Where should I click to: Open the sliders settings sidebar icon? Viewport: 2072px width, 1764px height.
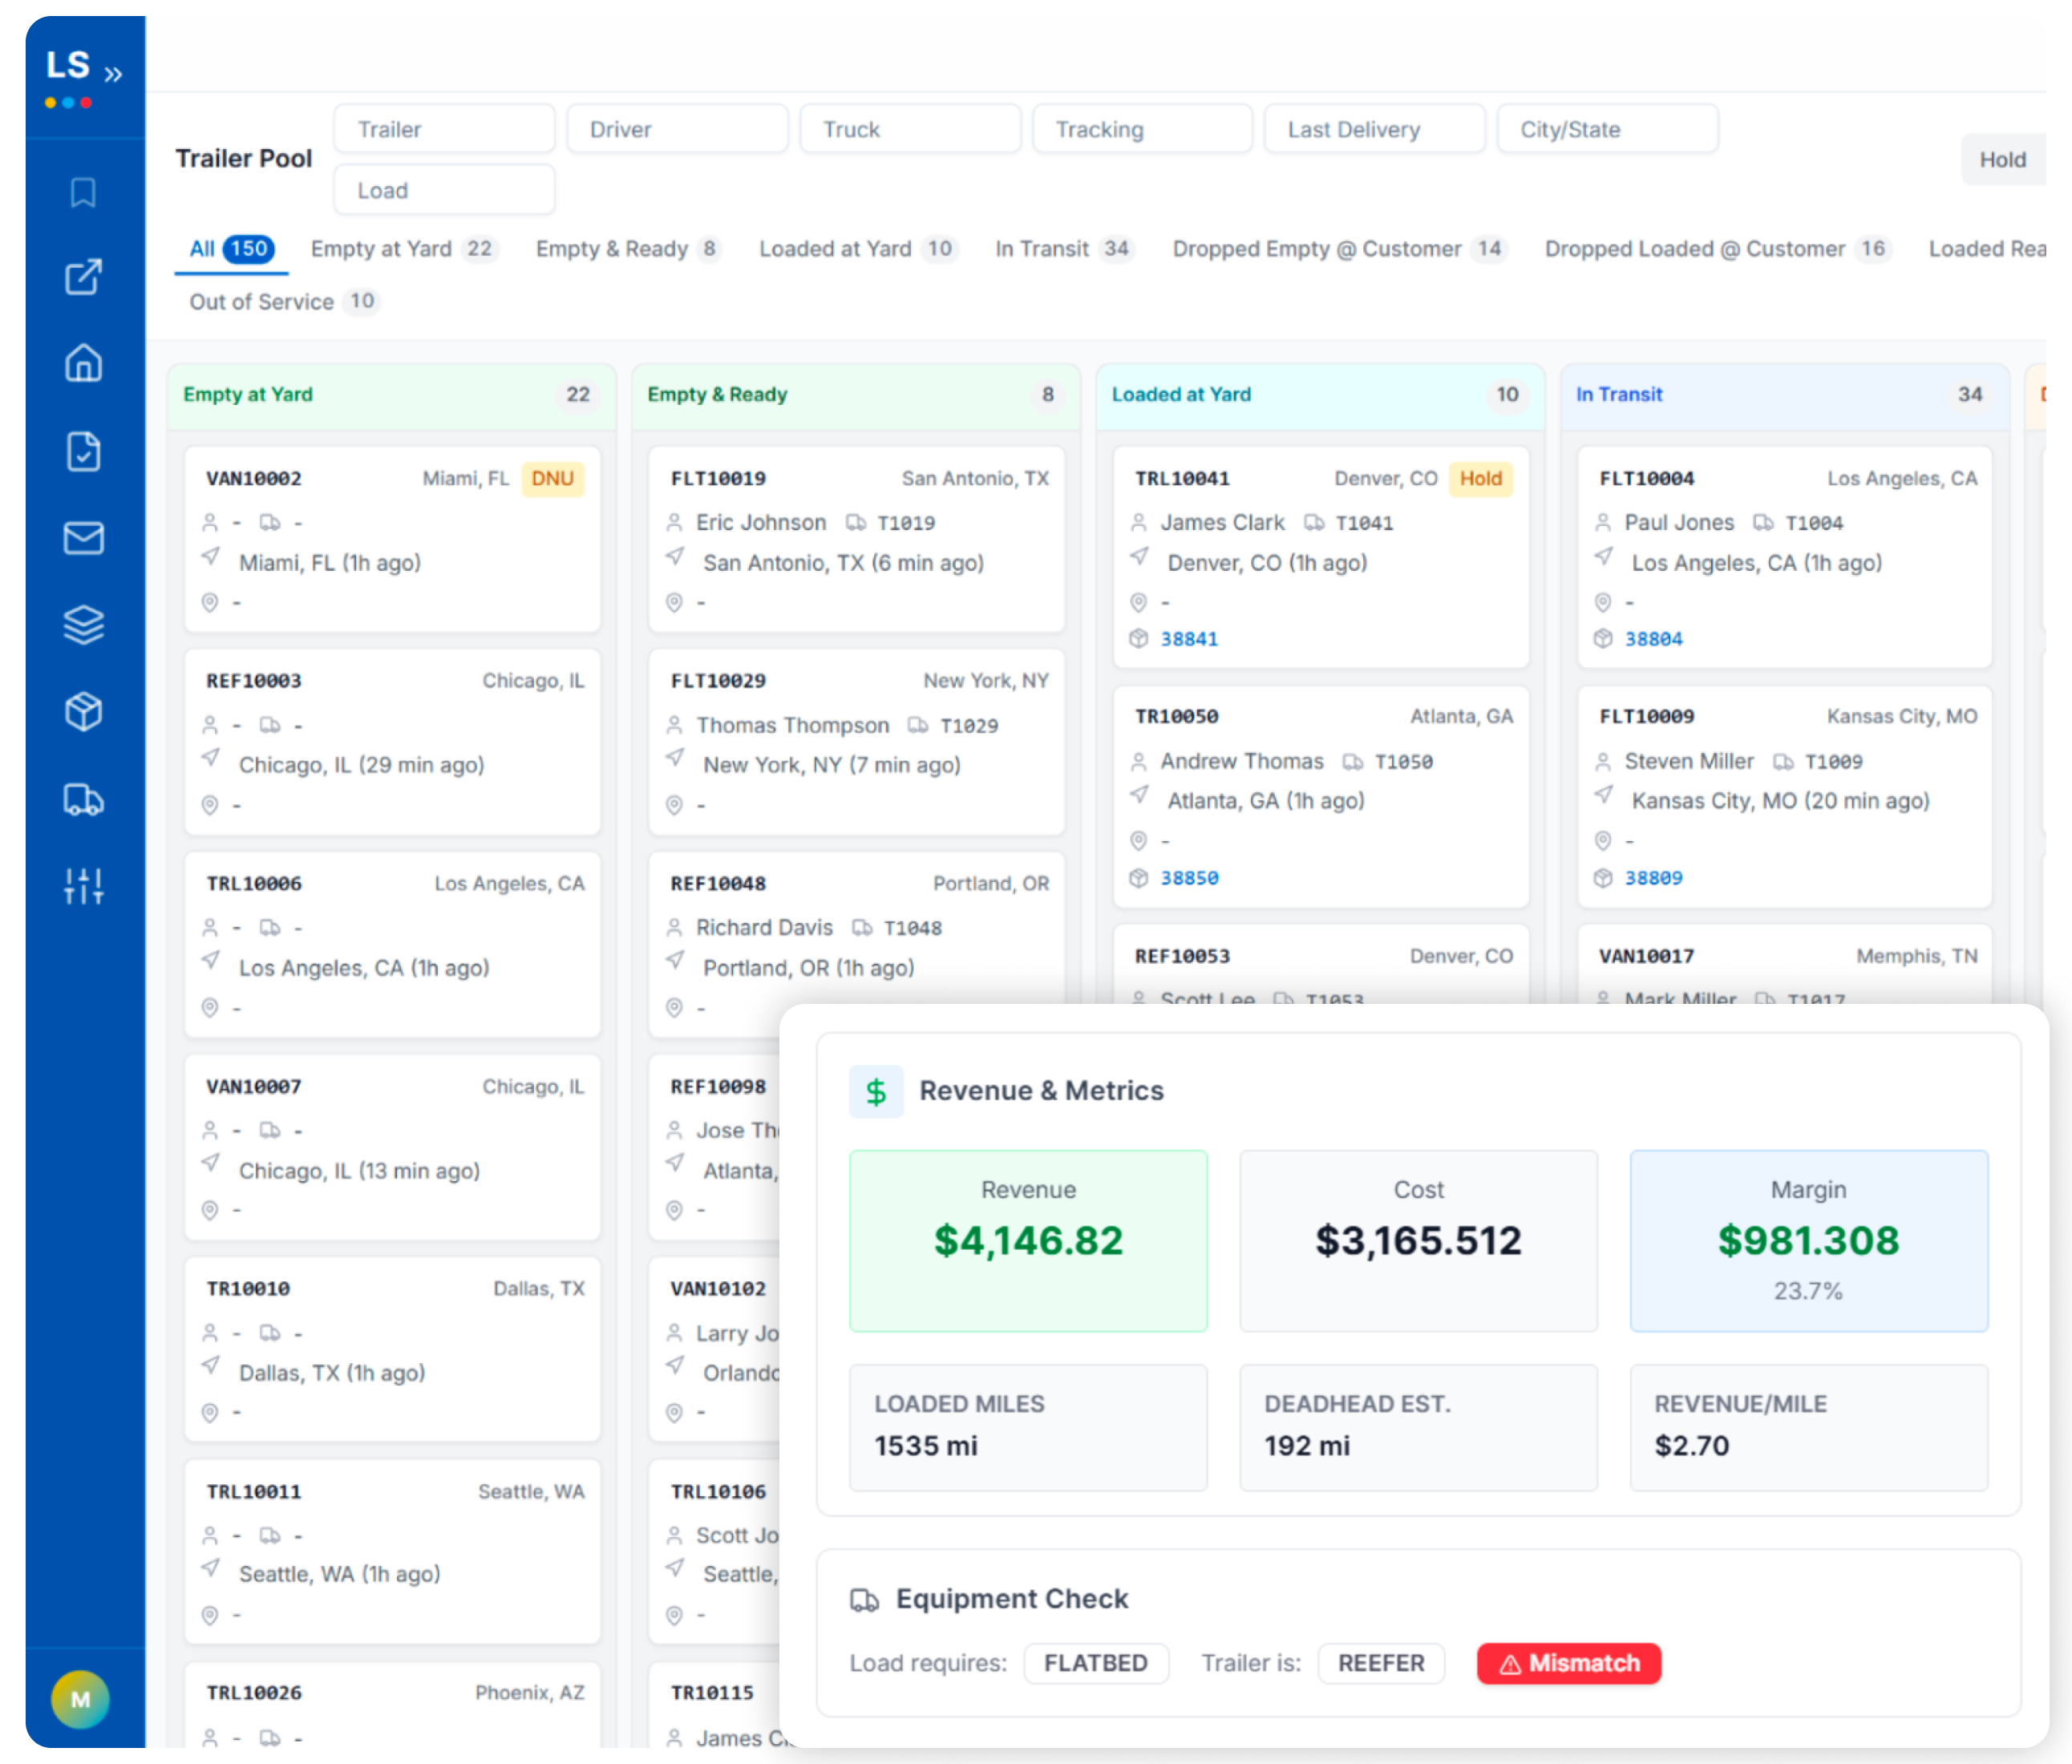[x=83, y=886]
